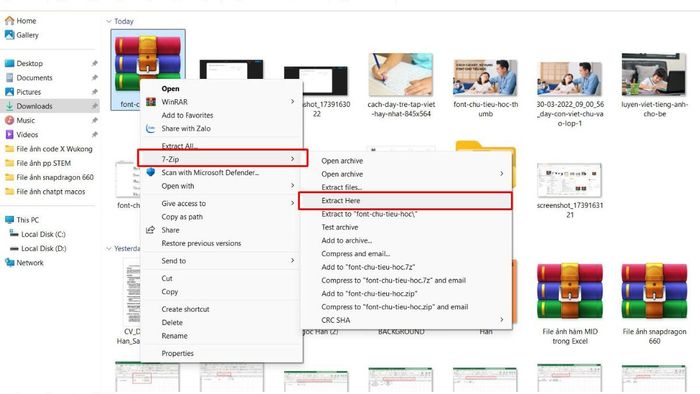Choose Open from the context menu

[170, 89]
